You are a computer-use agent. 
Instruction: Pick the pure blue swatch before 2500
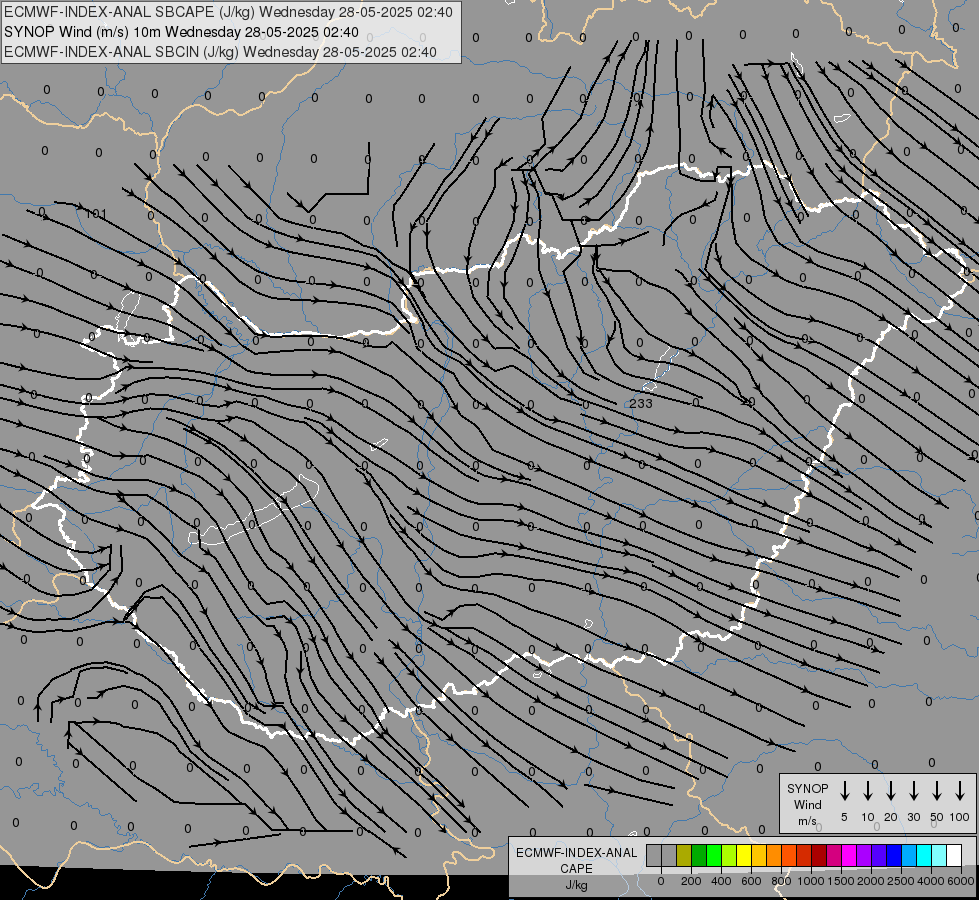click(x=895, y=856)
